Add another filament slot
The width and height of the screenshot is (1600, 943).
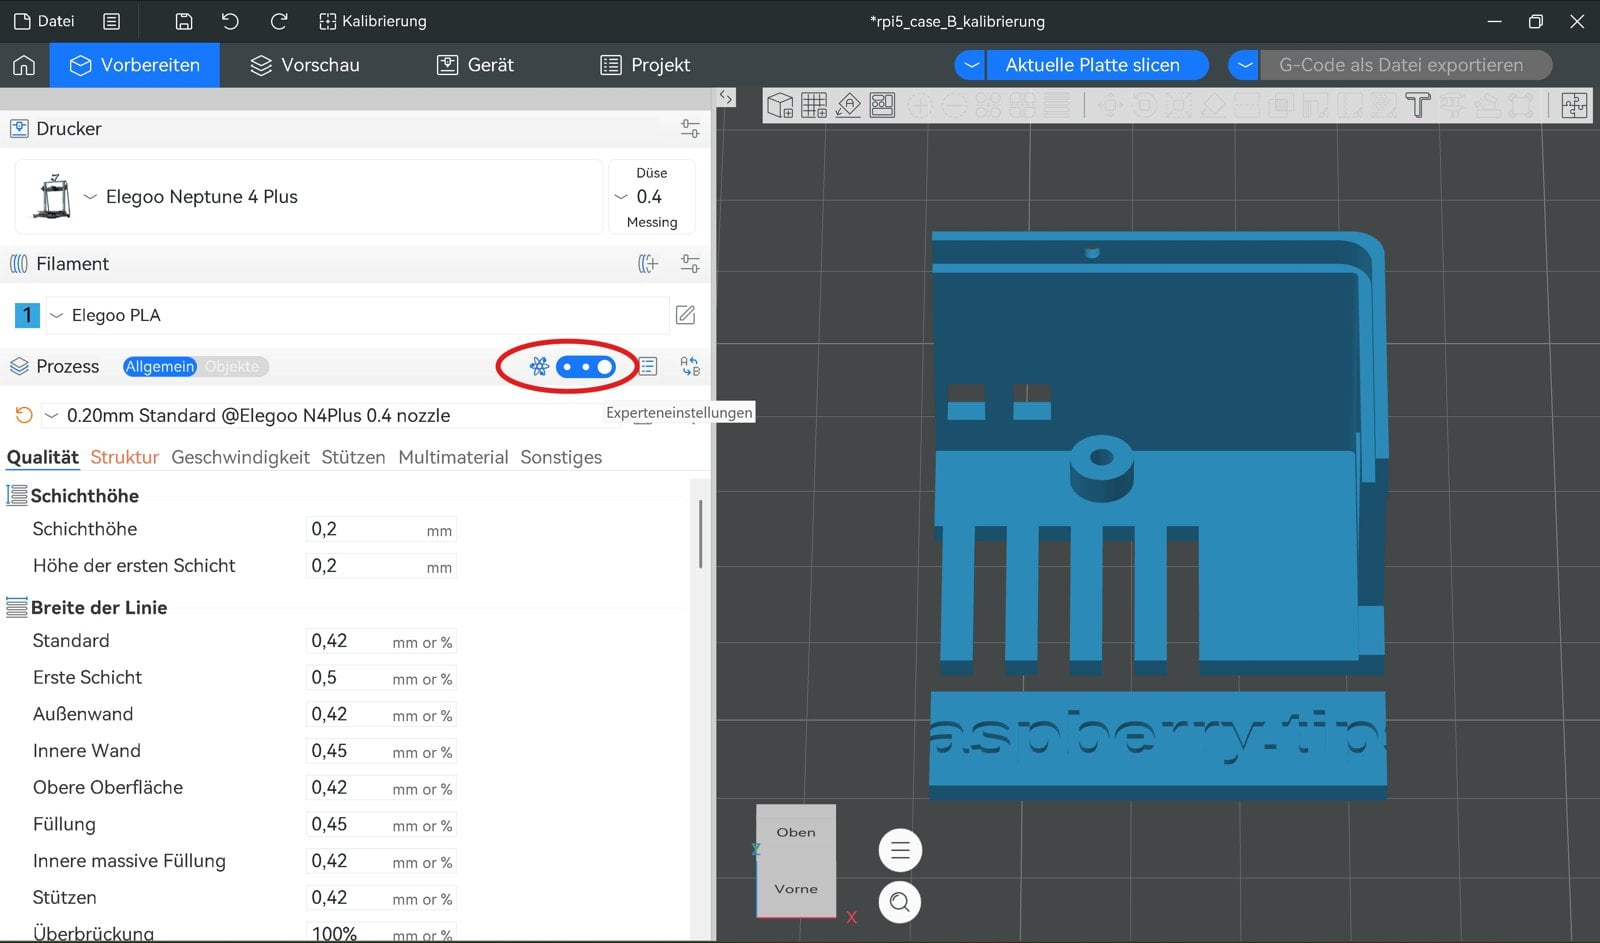point(648,264)
